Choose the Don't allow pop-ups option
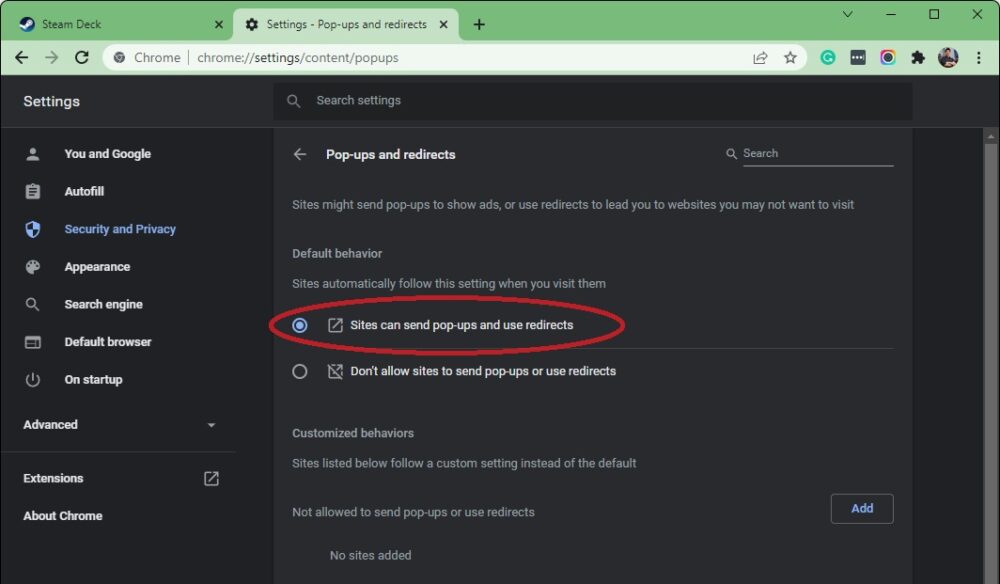The height and width of the screenshot is (584, 1000). pyautogui.click(x=299, y=371)
